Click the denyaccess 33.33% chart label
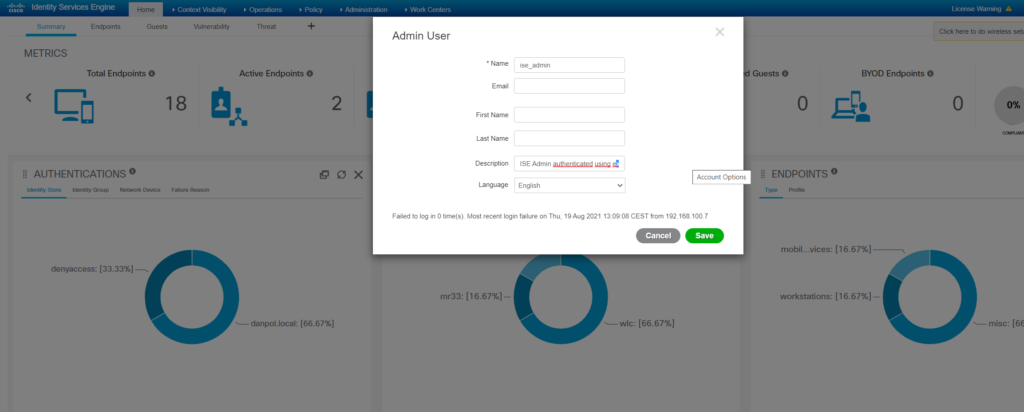Viewport: 1024px width, 412px height. point(92,269)
